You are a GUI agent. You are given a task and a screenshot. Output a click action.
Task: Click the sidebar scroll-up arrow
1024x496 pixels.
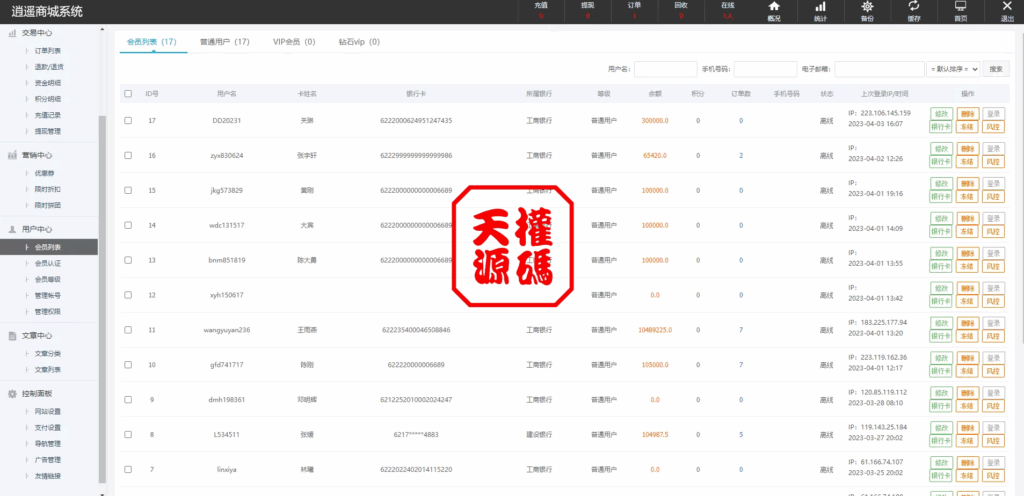point(102,29)
